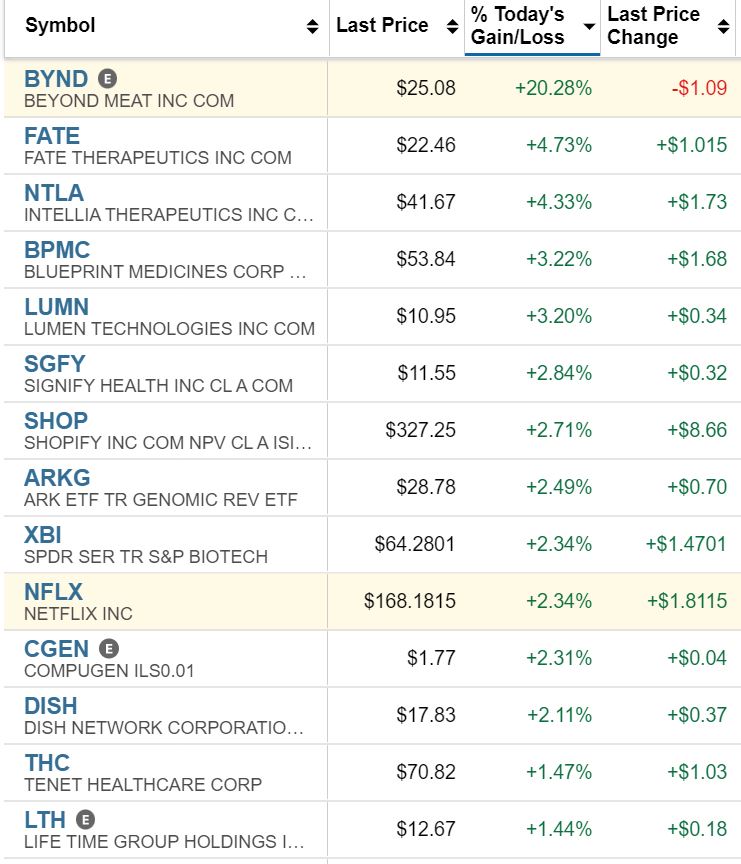741x864 pixels.
Task: Open the % Today's Gain/Loss sort dropdown arrow
Action: coord(589,27)
